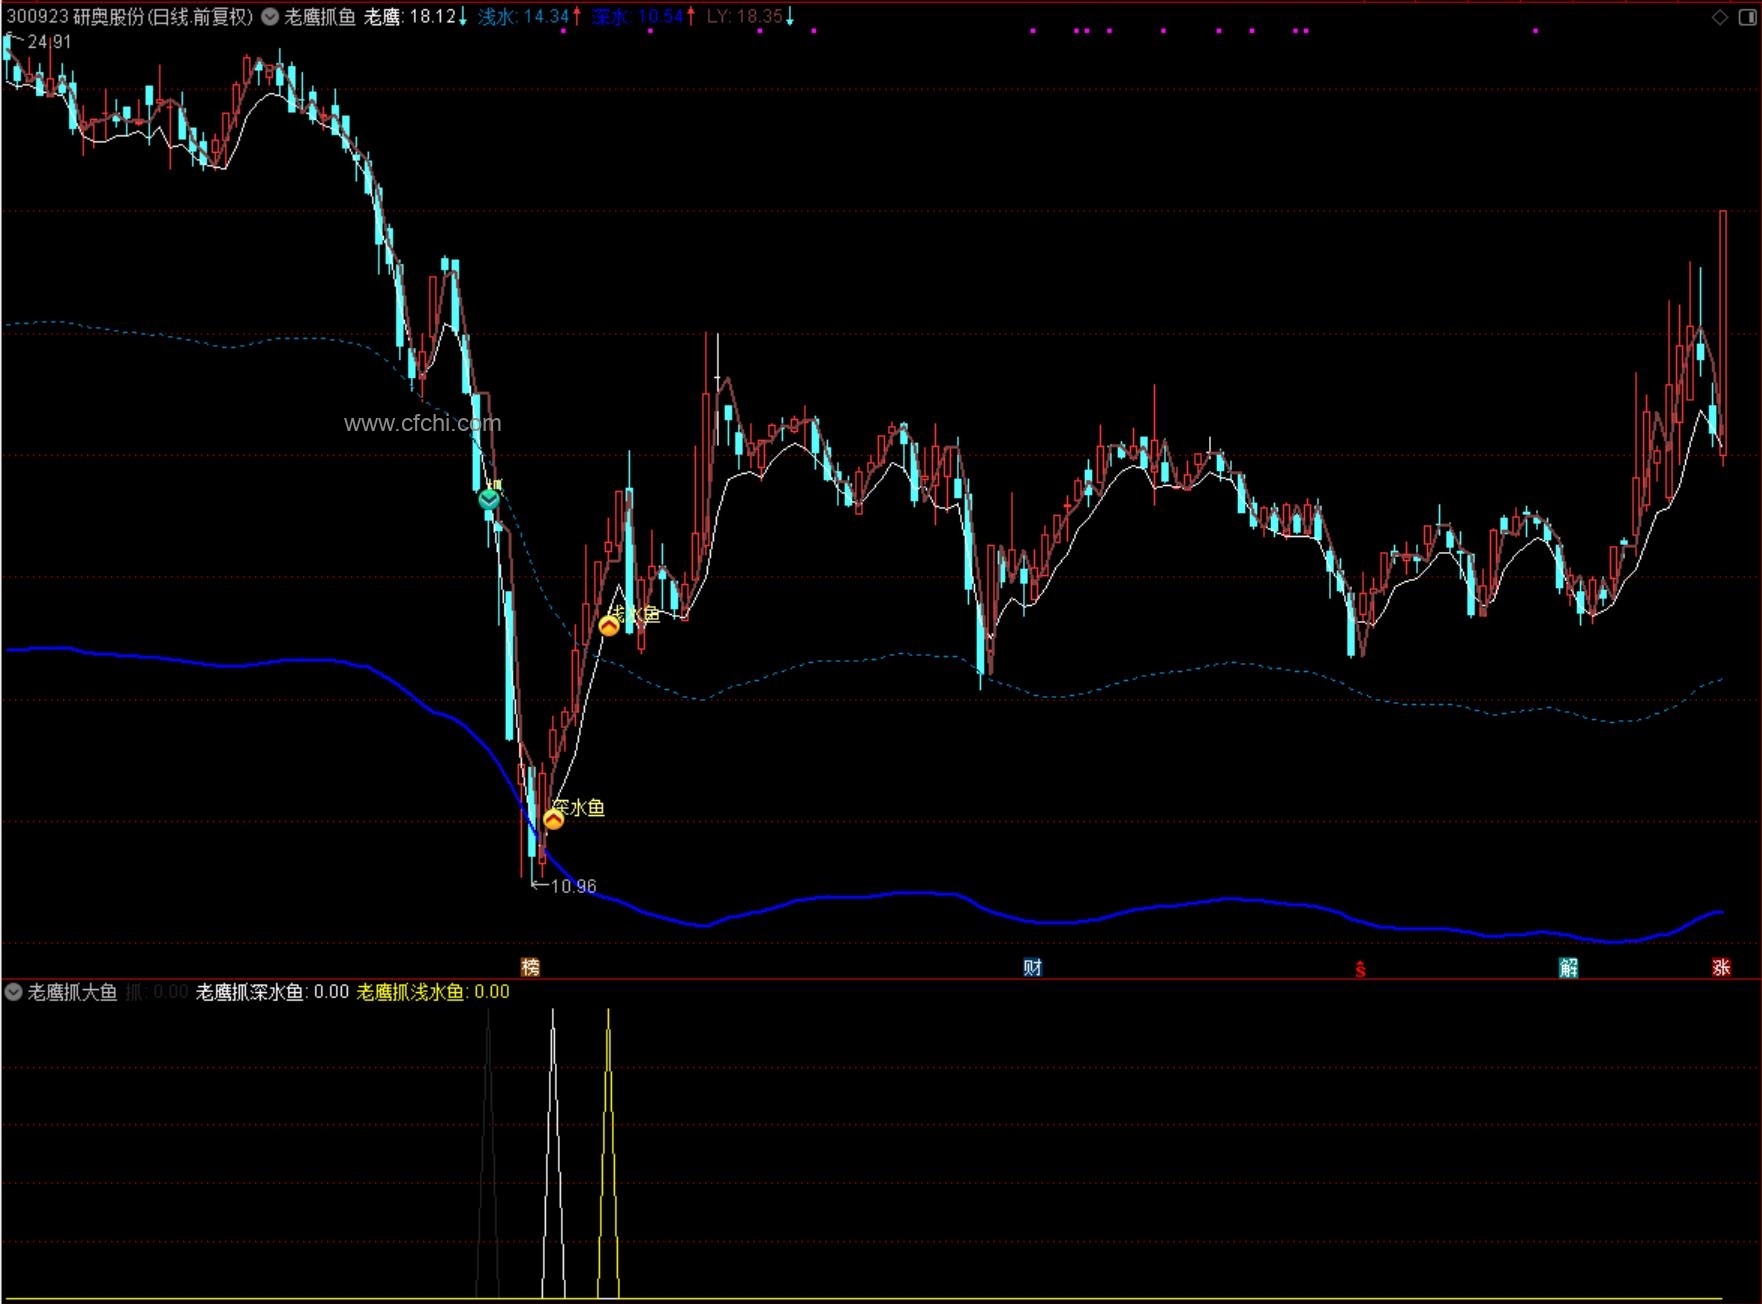The width and height of the screenshot is (1762, 1304).
Task: Click the yellow spike in the sub-chart
Action: [x=608, y=1153]
